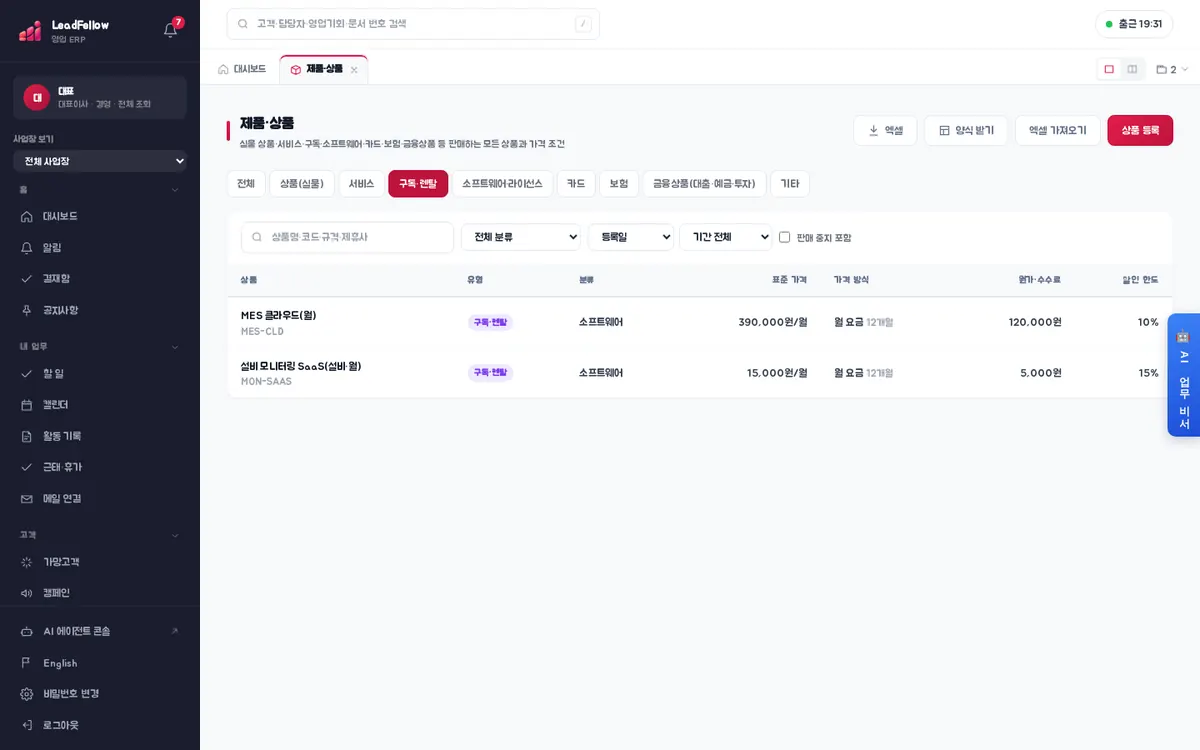Open the 기간 전체 period dropdown
The width and height of the screenshot is (1200, 750).
click(x=725, y=237)
